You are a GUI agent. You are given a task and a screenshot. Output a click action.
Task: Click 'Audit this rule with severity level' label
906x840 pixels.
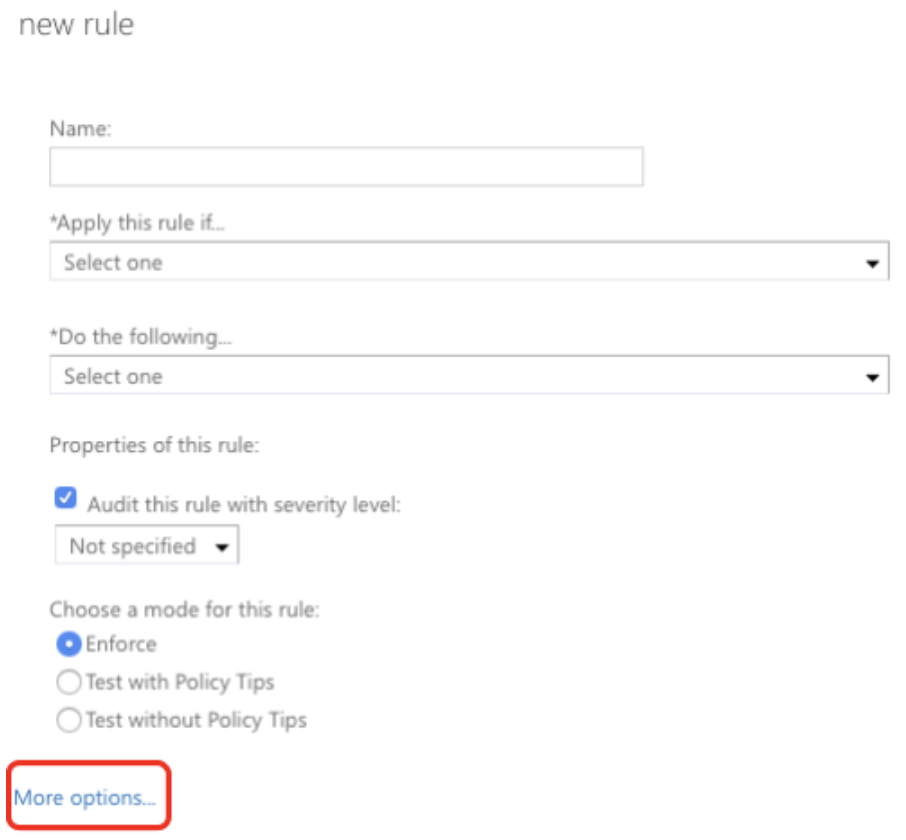pyautogui.click(x=244, y=505)
